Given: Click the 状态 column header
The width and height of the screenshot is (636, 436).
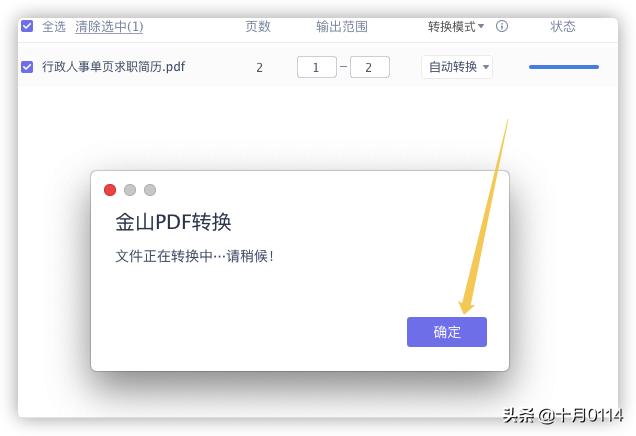Looking at the screenshot, I should click(x=563, y=27).
